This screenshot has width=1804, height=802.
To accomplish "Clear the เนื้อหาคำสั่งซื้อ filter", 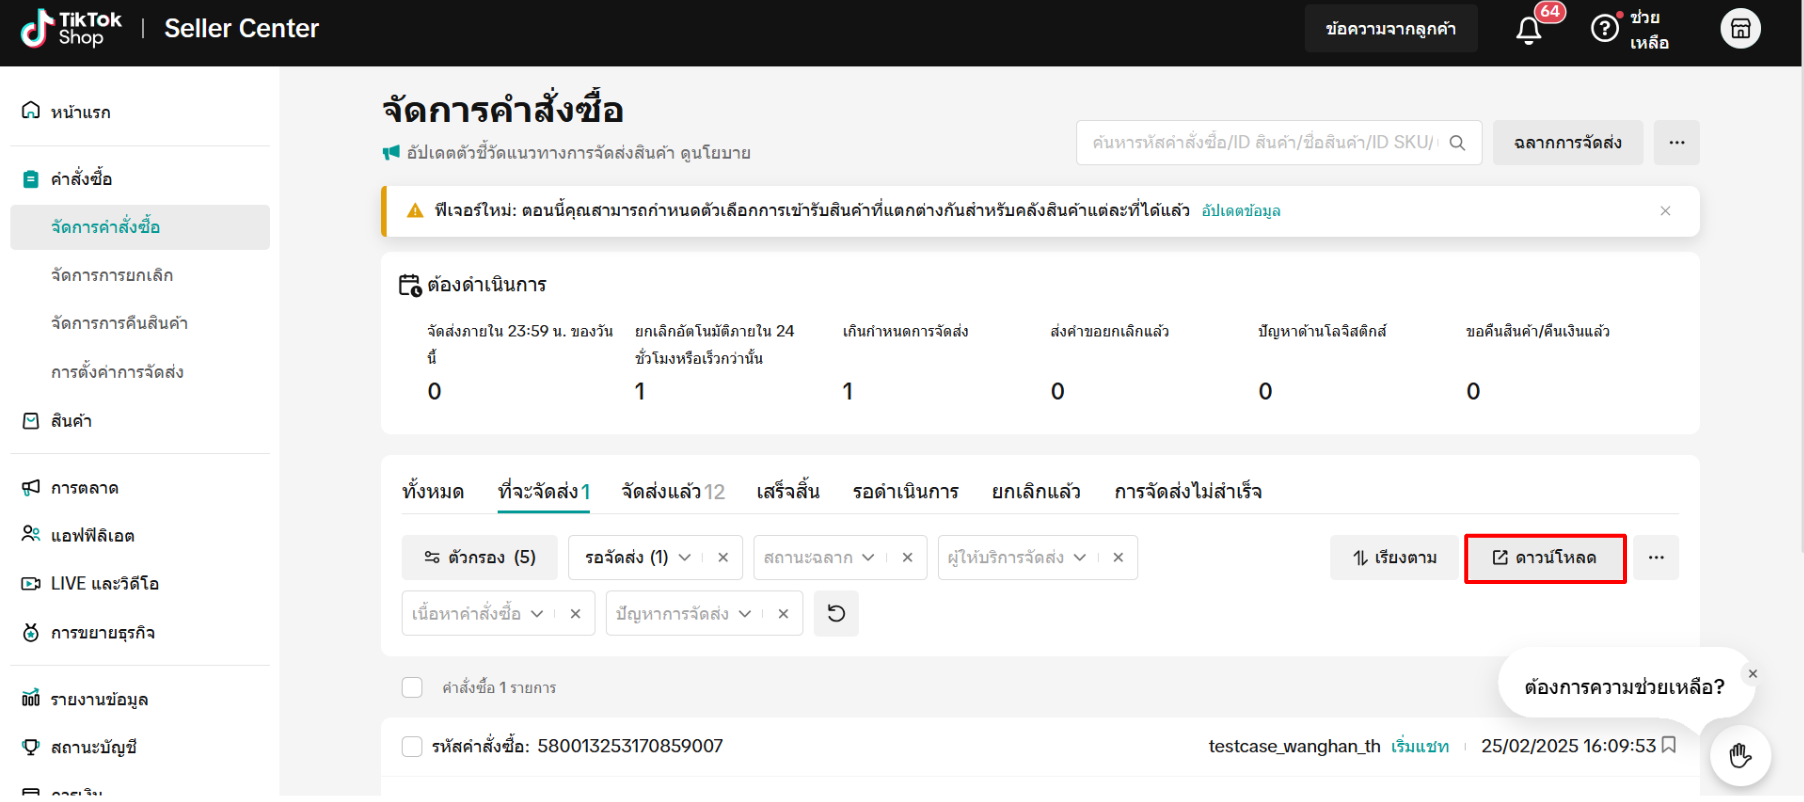I will coord(575,614).
